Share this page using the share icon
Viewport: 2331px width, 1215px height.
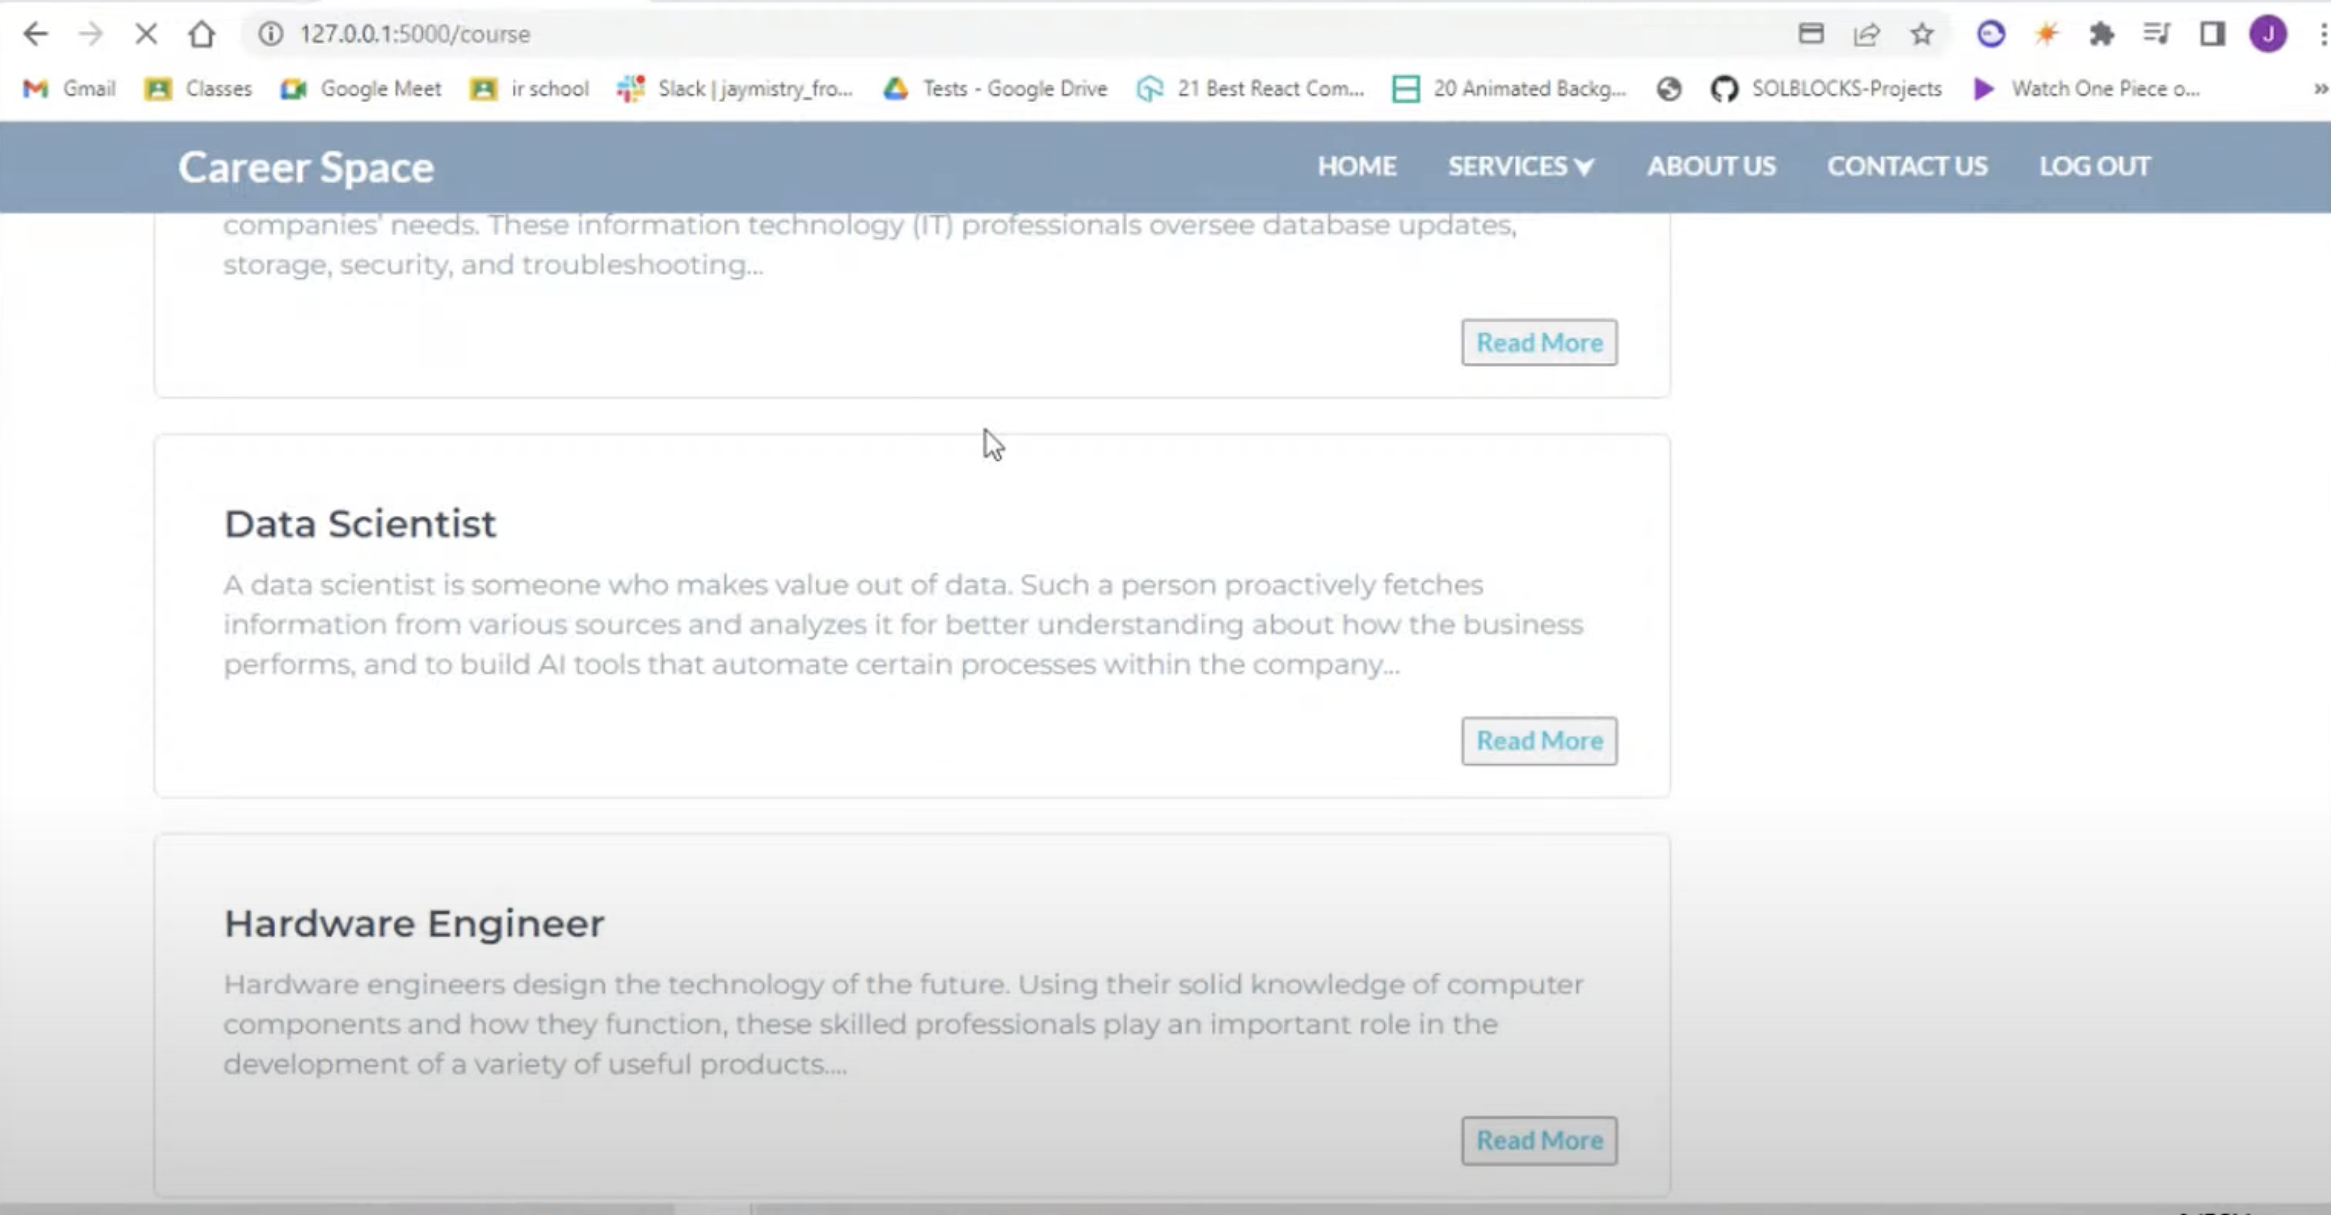[x=1866, y=34]
